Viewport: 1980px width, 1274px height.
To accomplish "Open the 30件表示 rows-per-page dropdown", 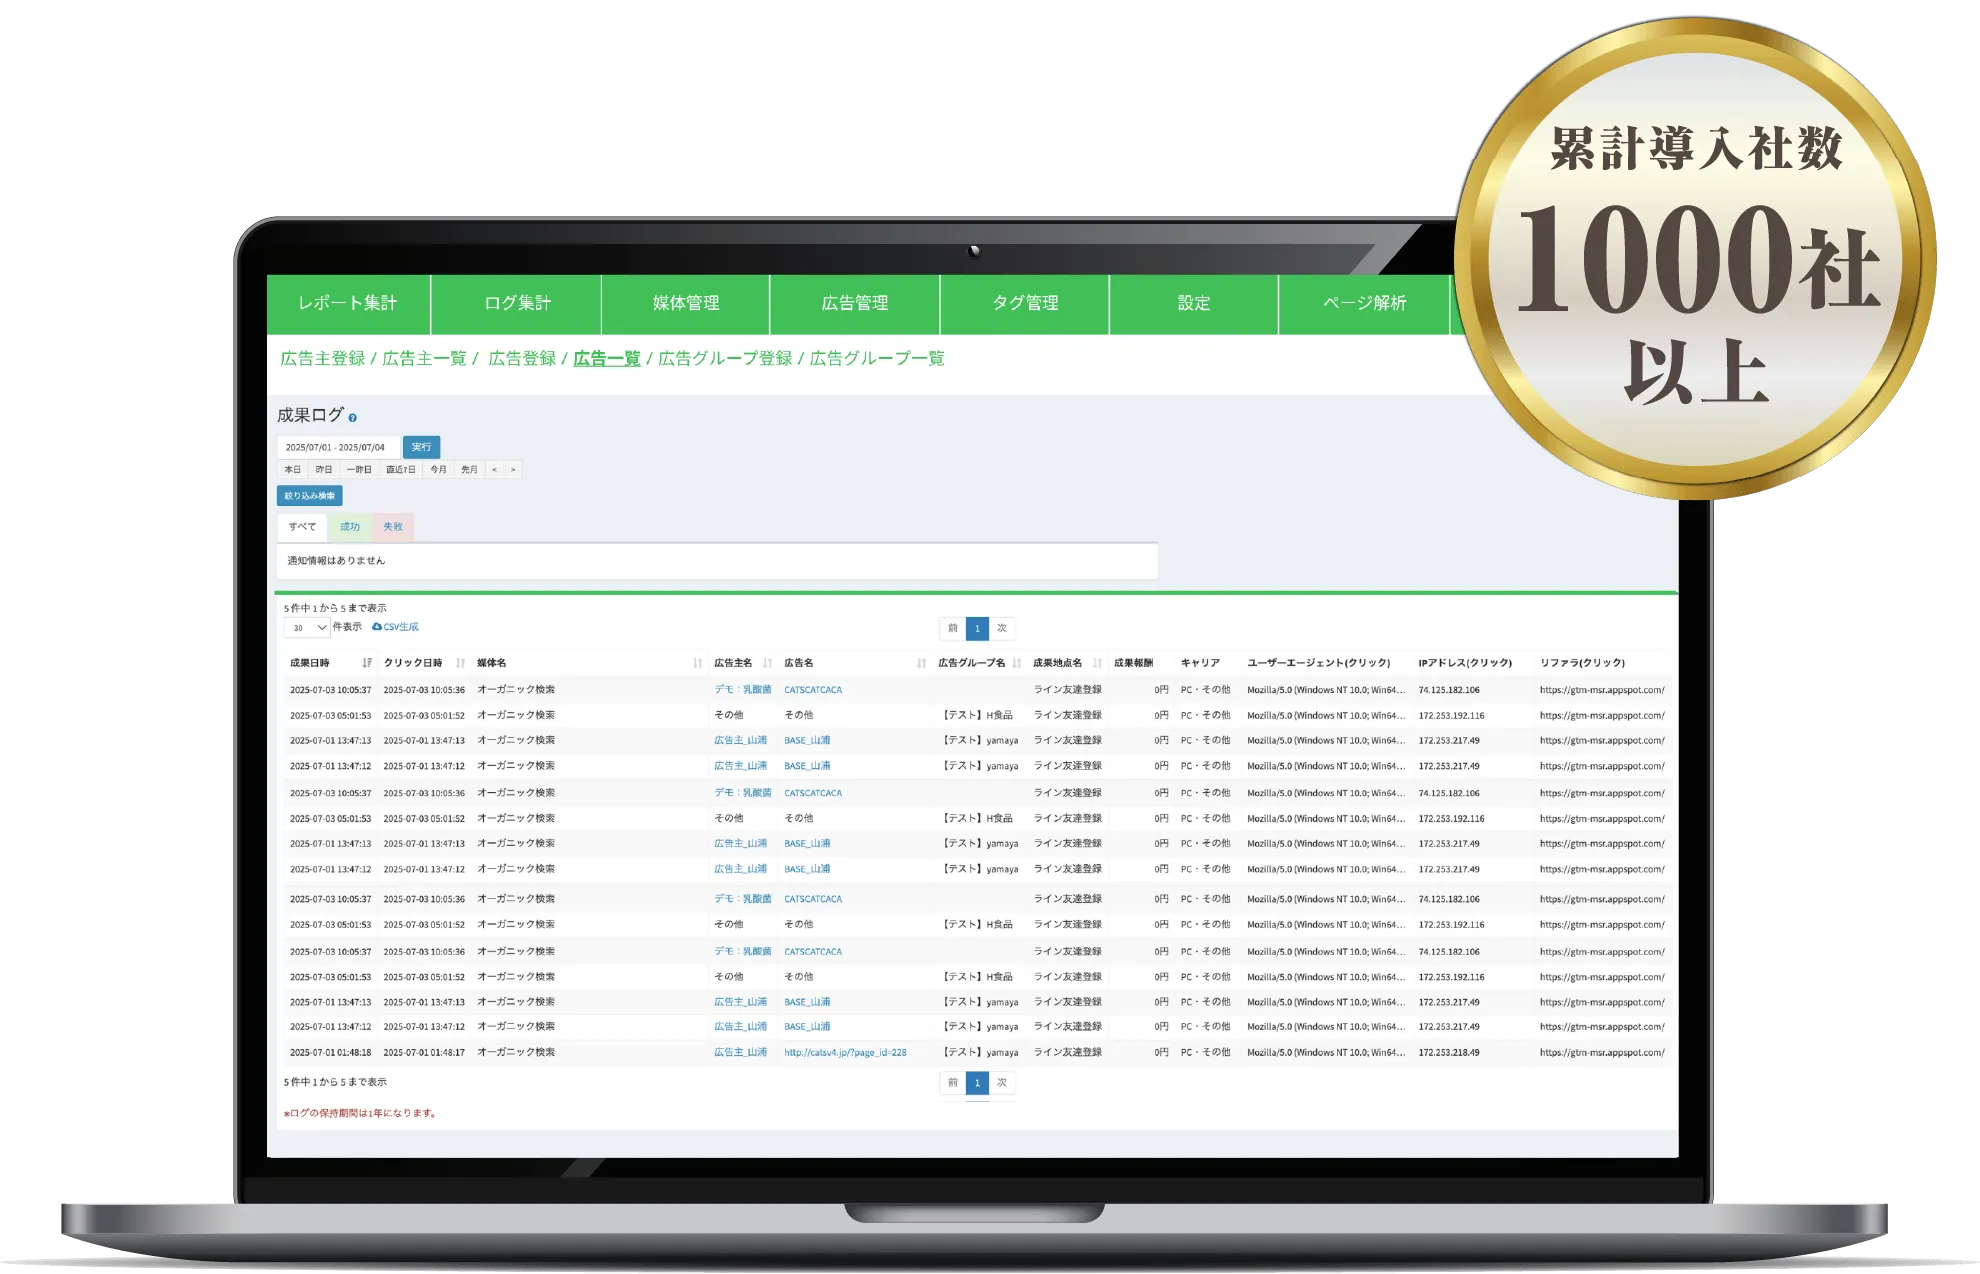I will [x=306, y=628].
